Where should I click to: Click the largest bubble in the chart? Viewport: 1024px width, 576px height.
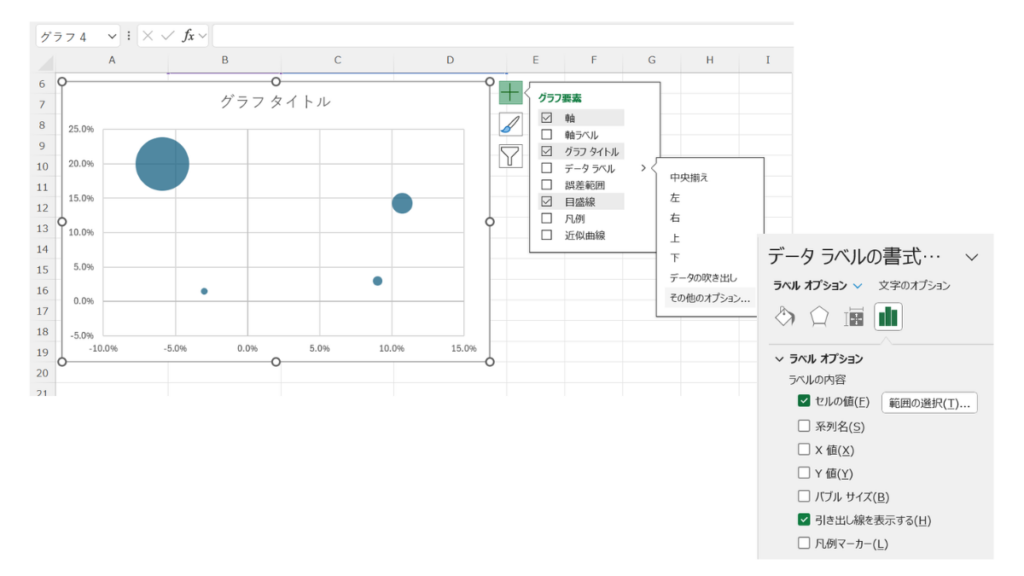[162, 164]
